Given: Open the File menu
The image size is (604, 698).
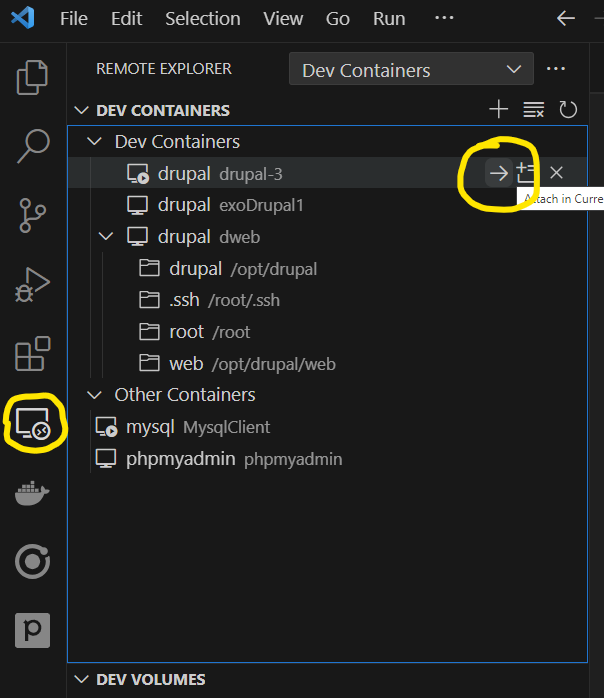Looking at the screenshot, I should coord(74,19).
